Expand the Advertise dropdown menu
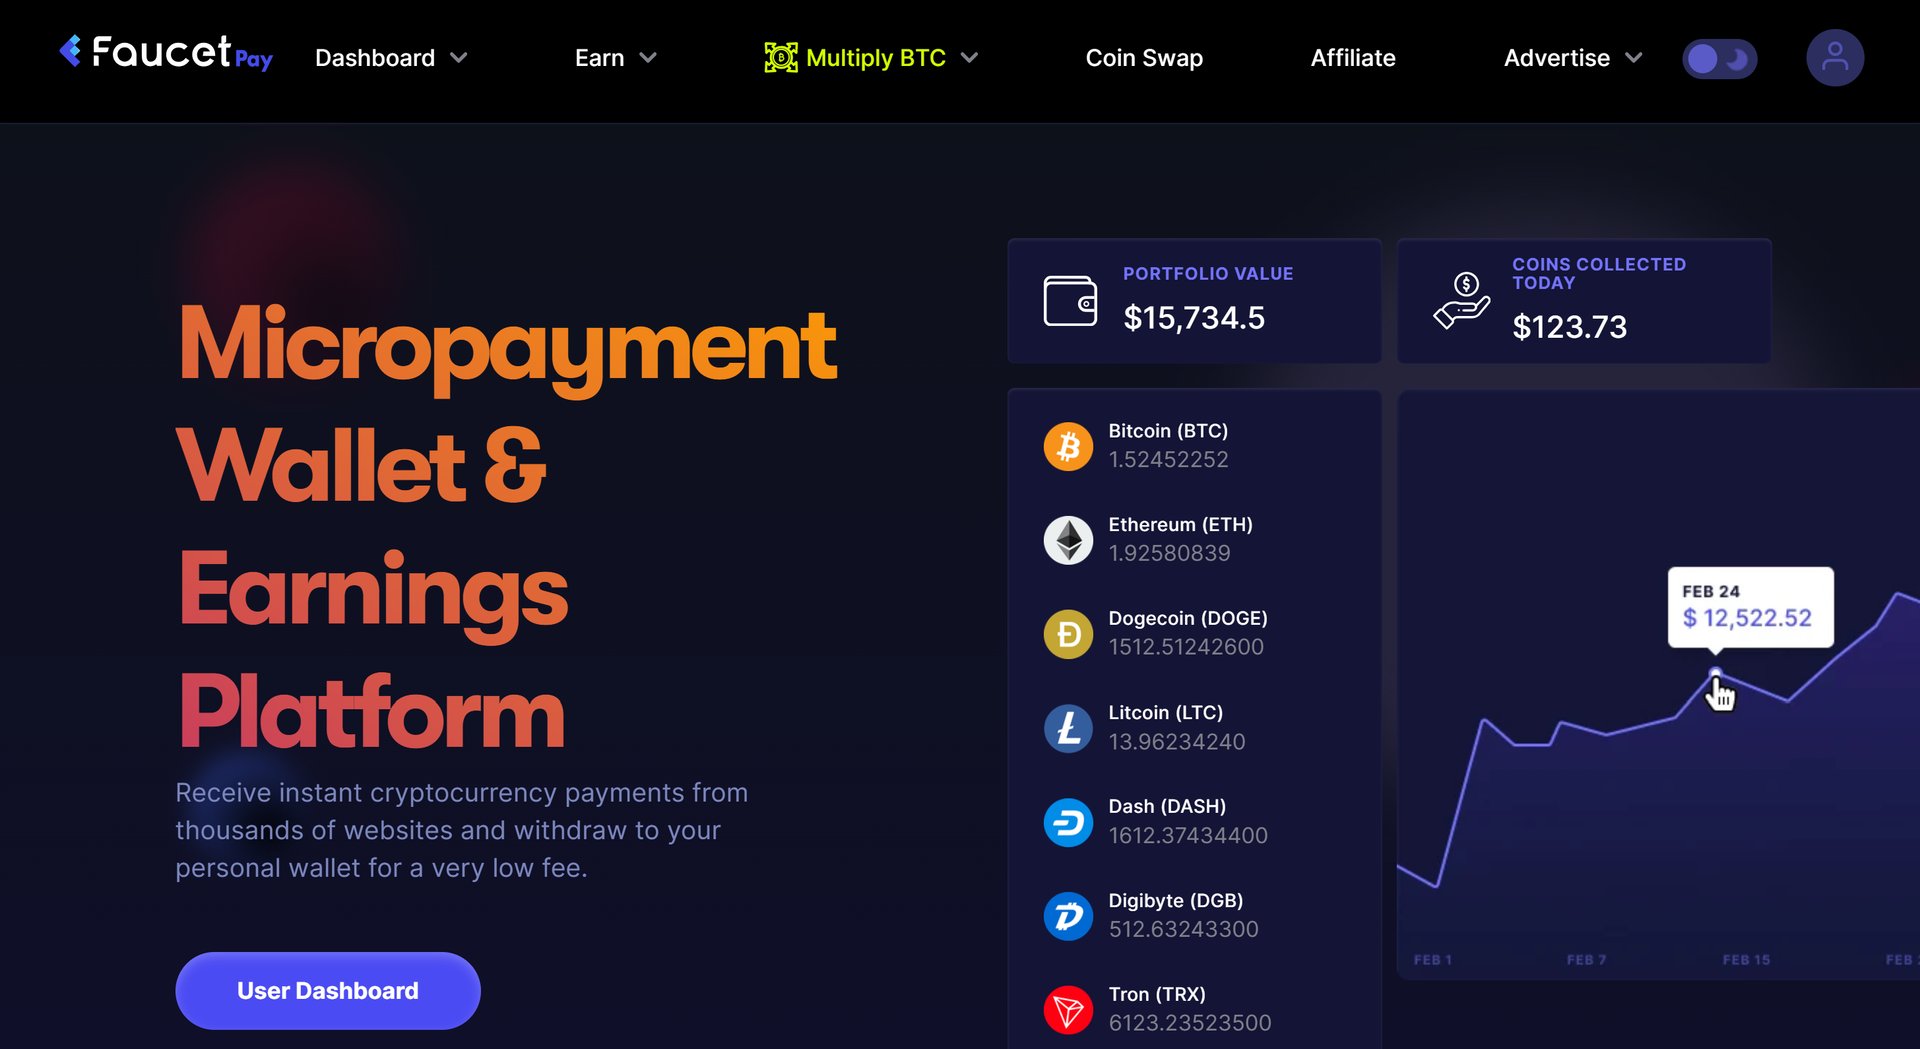The height and width of the screenshot is (1049, 1920). (1573, 58)
